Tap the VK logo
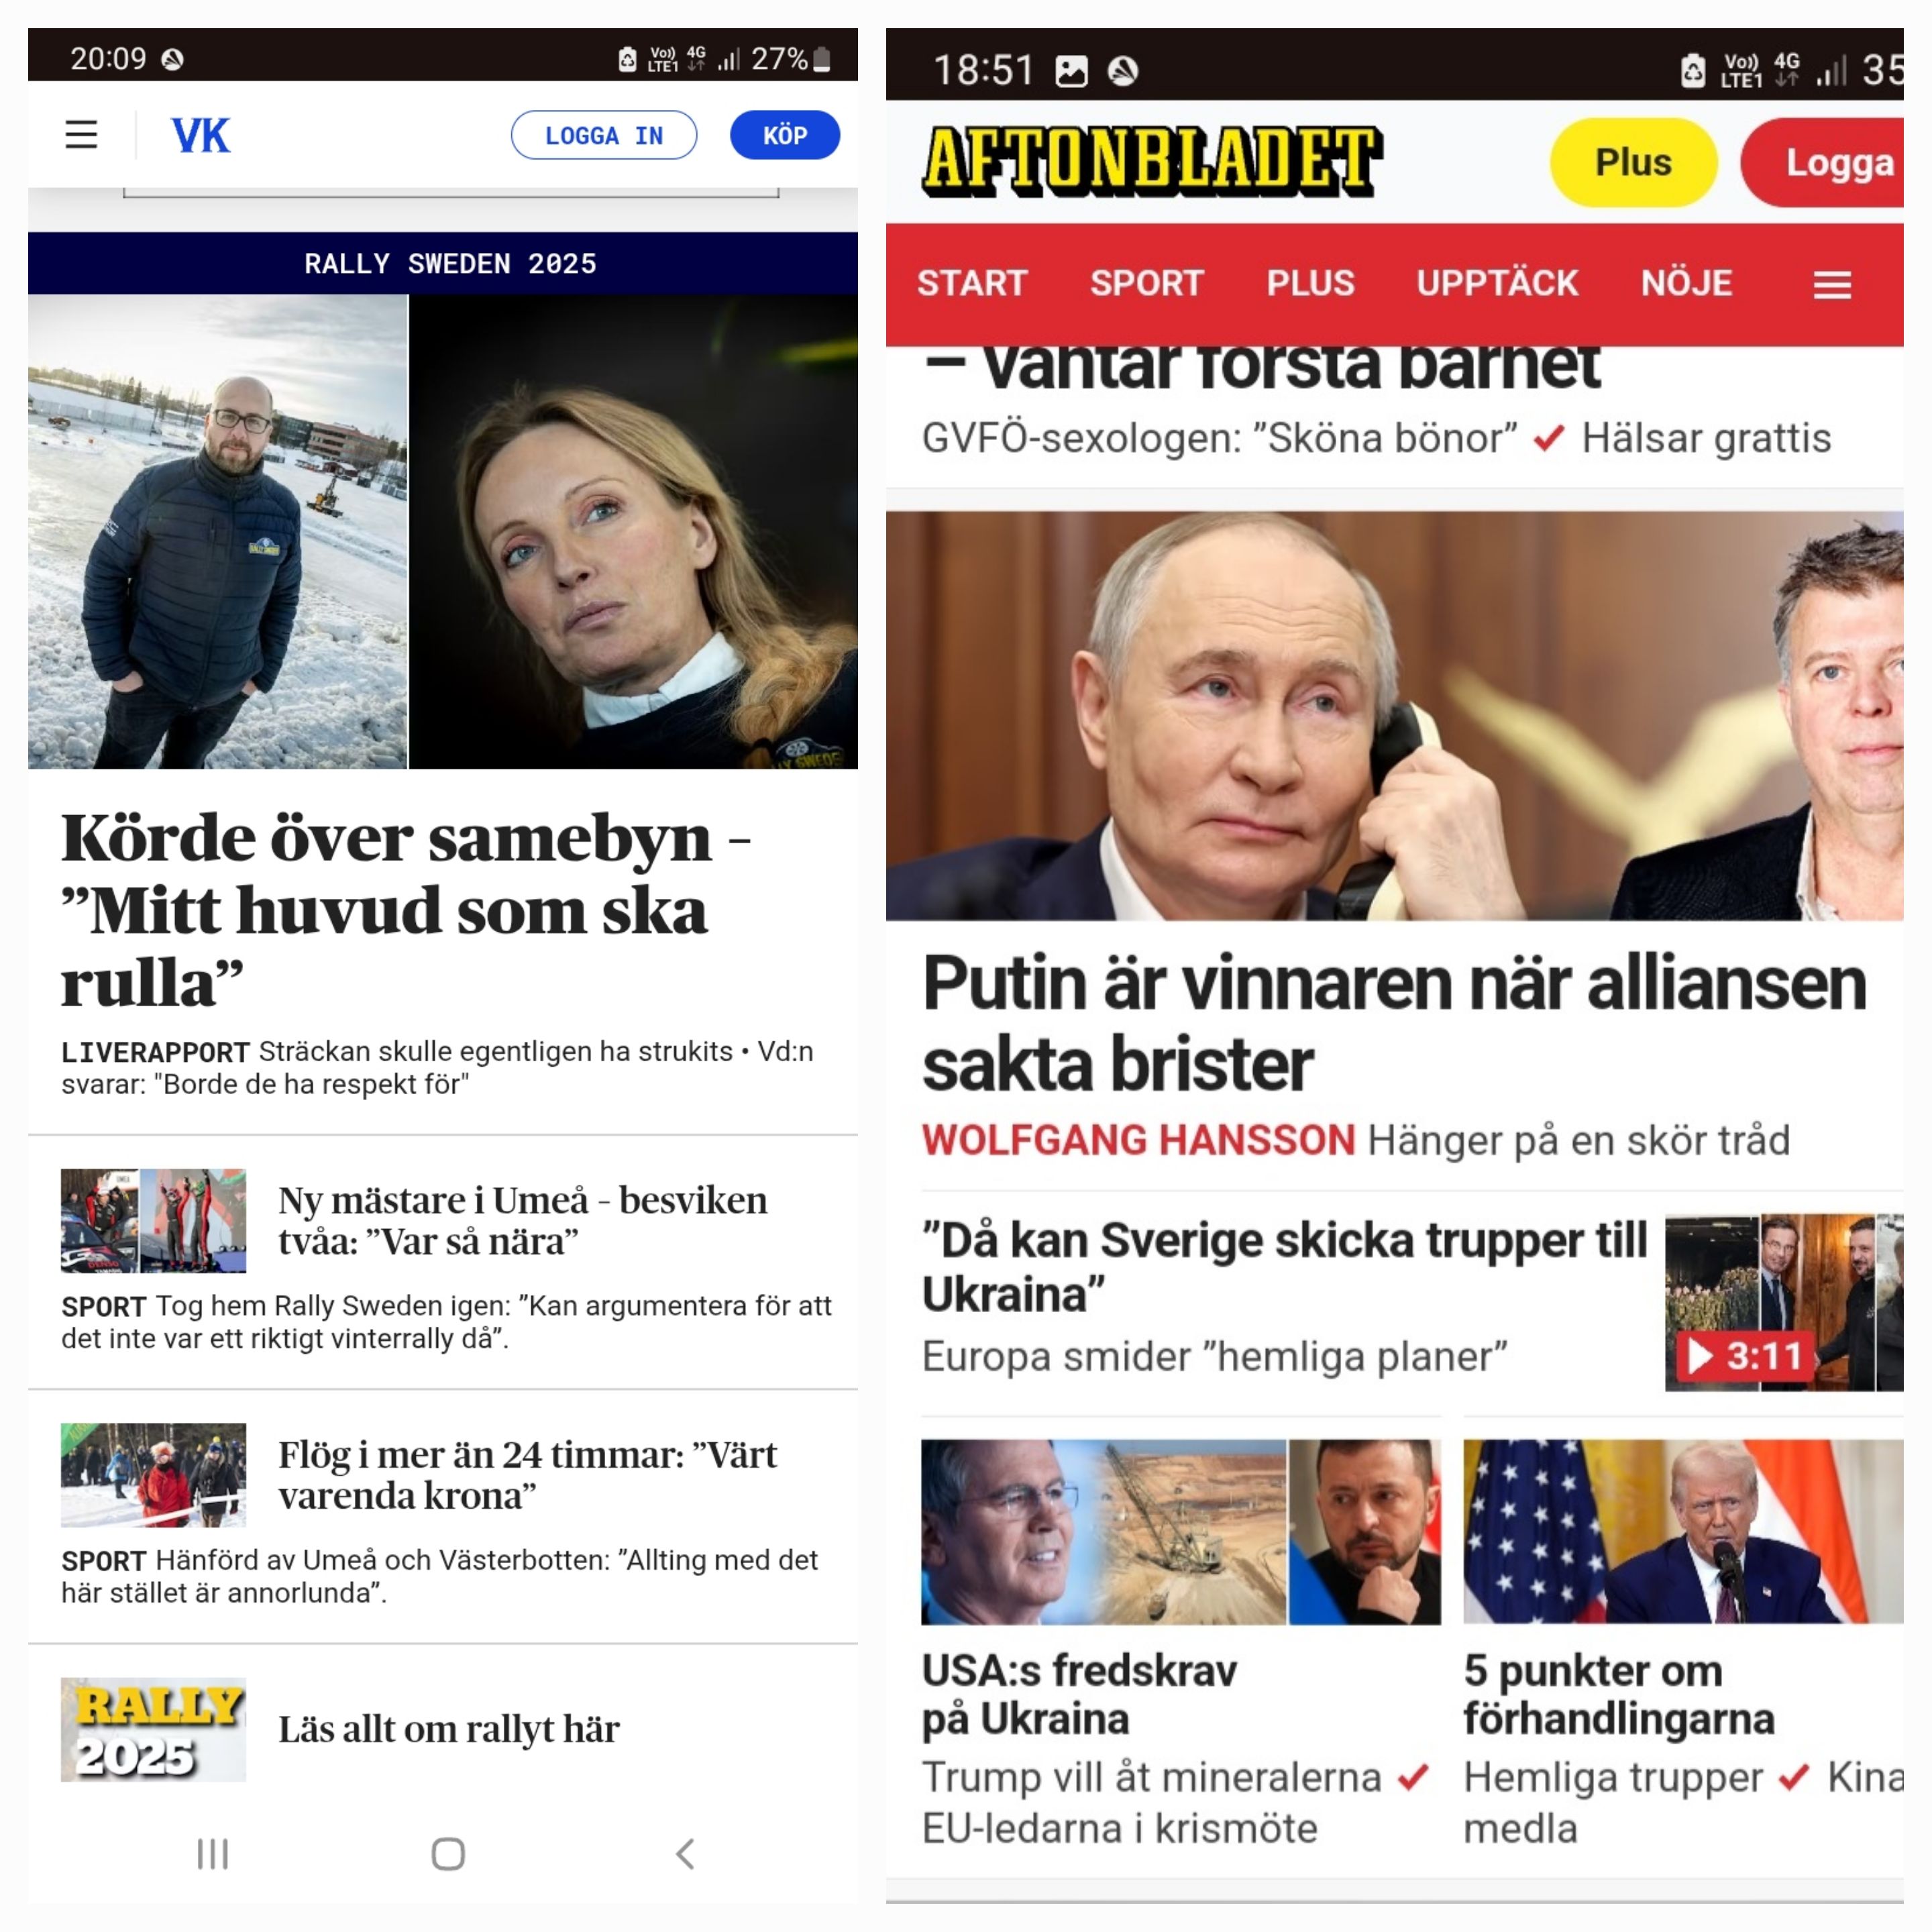Screen dimensions: 1932x1932 click(200, 135)
